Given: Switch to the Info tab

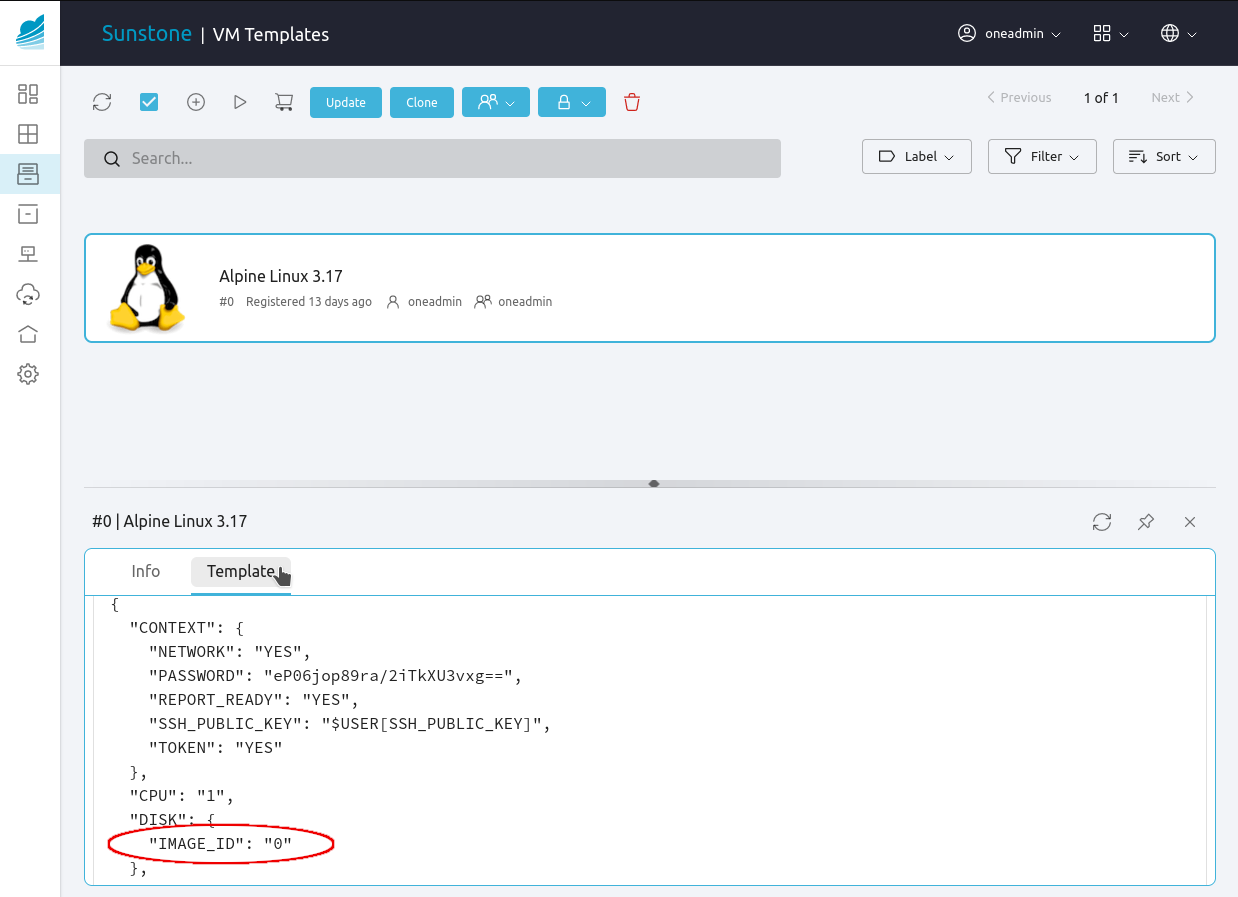Looking at the screenshot, I should coord(146,571).
